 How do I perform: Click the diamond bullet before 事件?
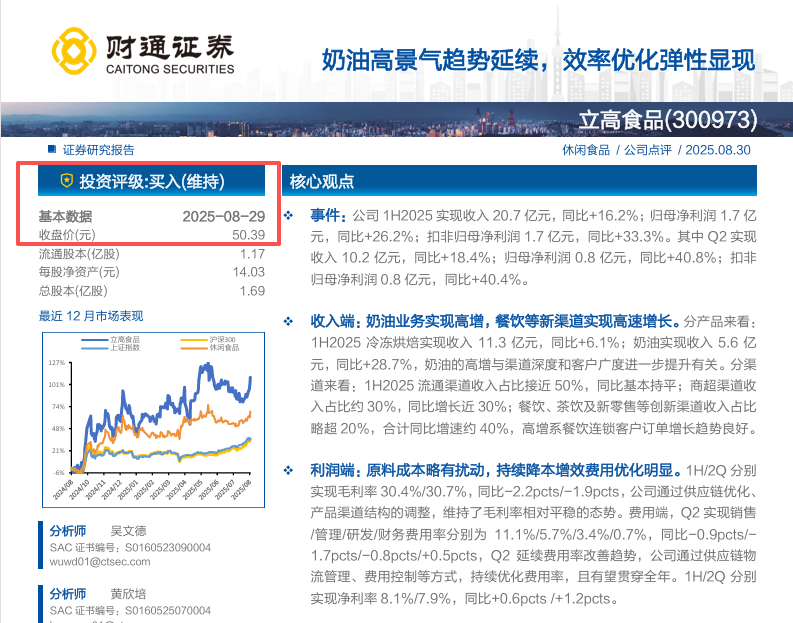tap(288, 216)
